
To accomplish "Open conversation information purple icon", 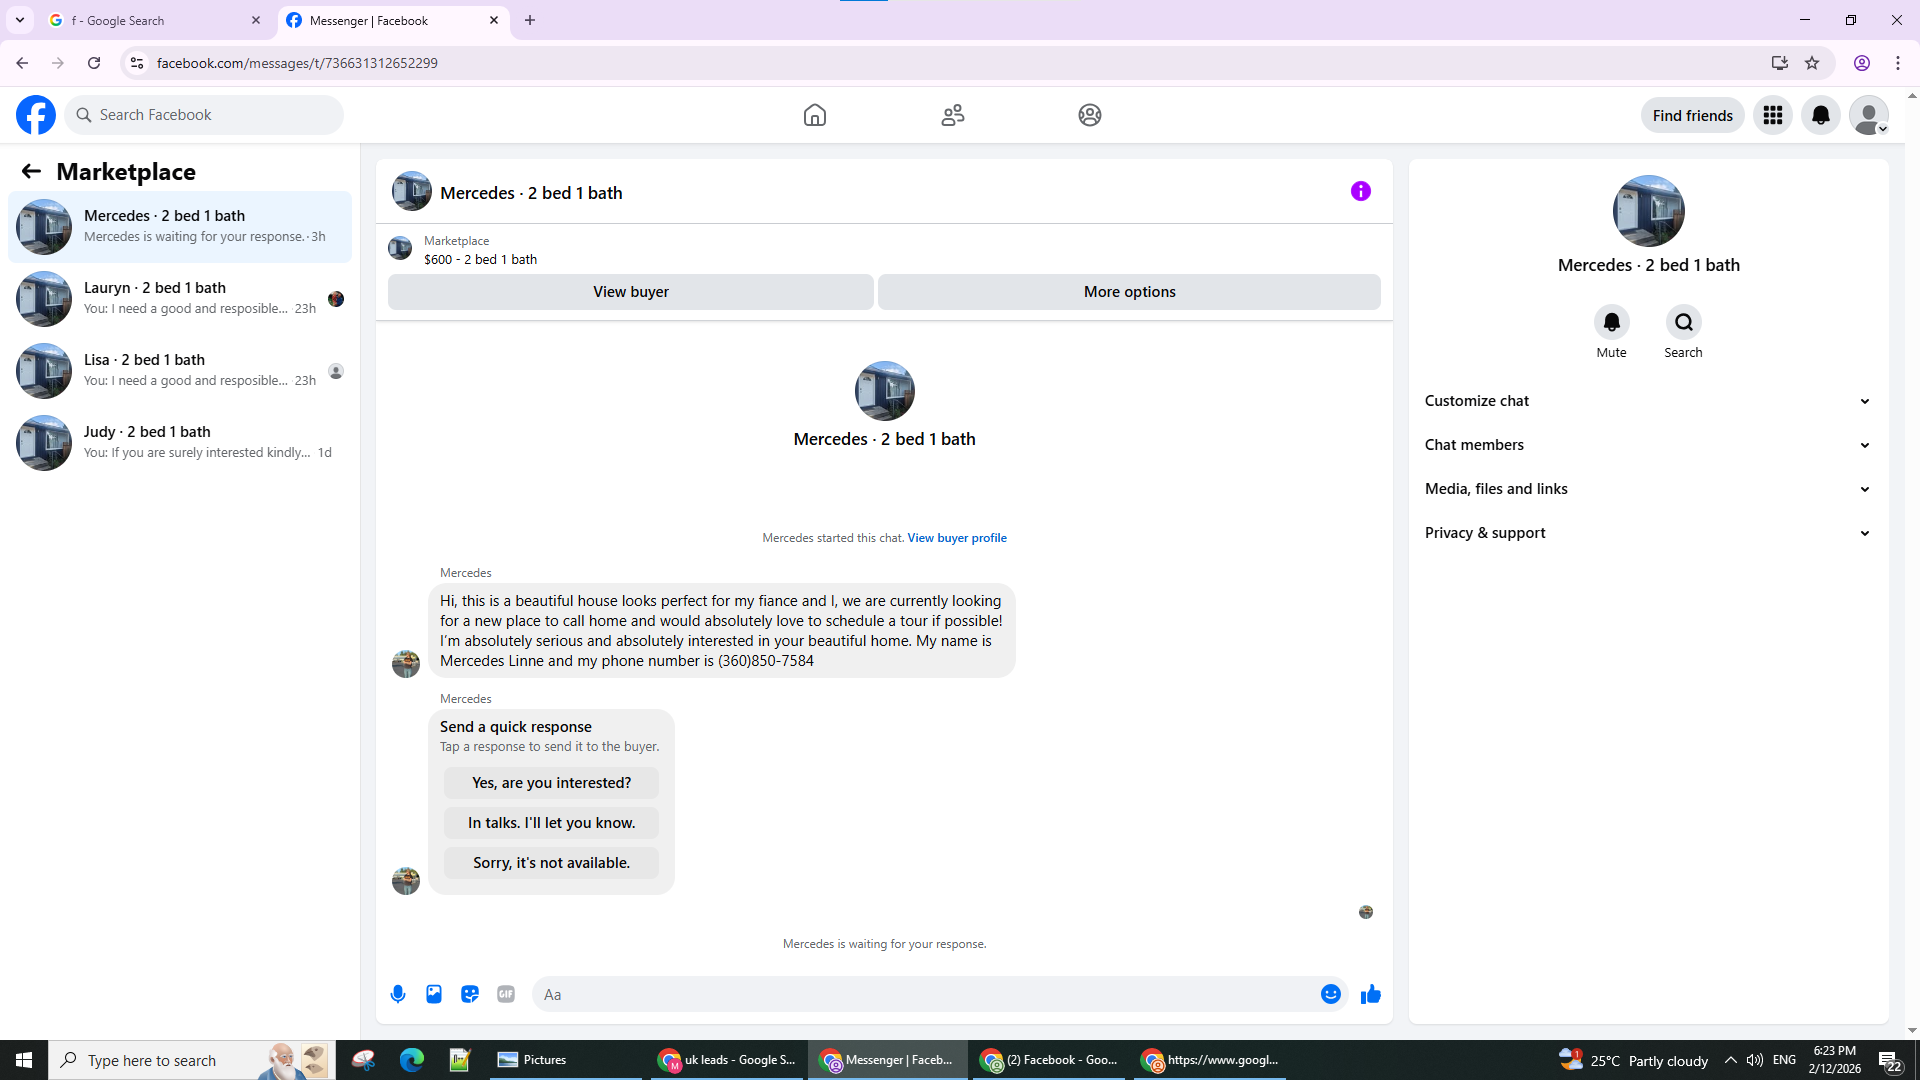I will coord(1361,191).
